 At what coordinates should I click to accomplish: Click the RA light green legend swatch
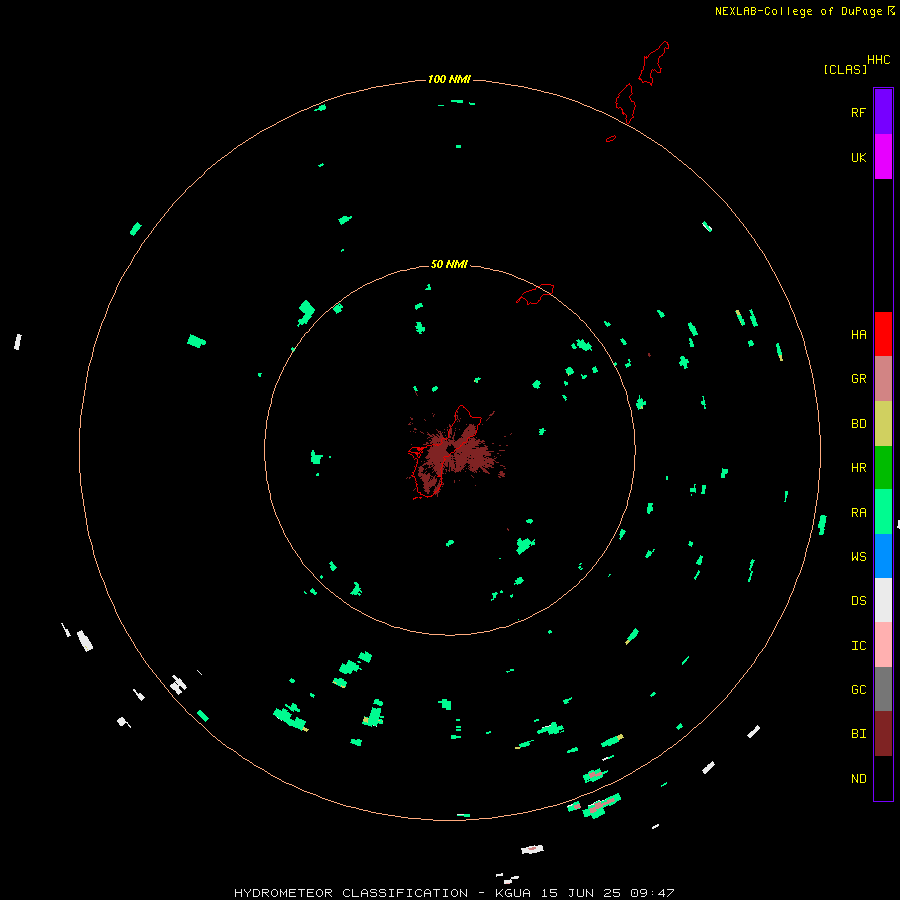(883, 512)
